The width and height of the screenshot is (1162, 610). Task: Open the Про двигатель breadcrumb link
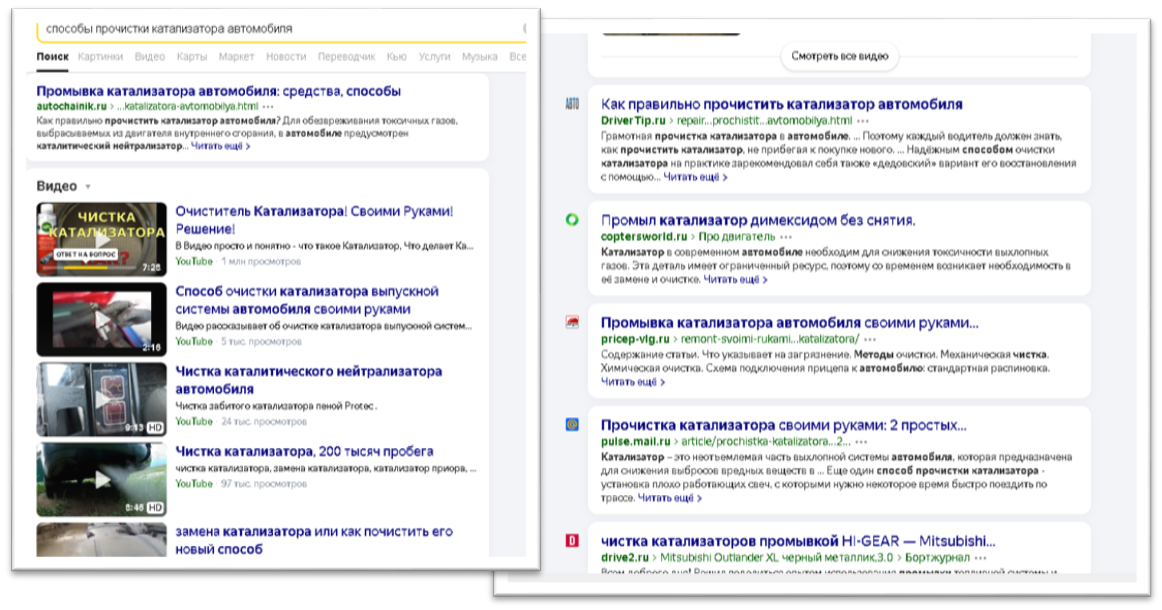(737, 236)
